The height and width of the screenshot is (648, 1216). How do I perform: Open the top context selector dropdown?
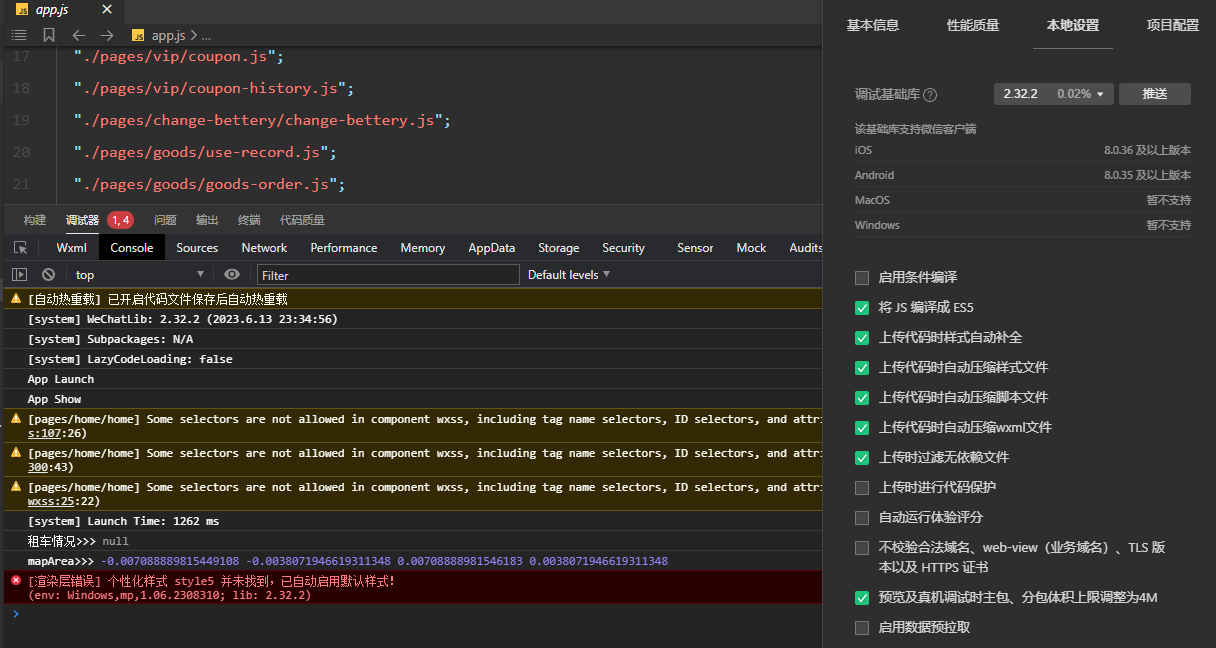pos(139,274)
